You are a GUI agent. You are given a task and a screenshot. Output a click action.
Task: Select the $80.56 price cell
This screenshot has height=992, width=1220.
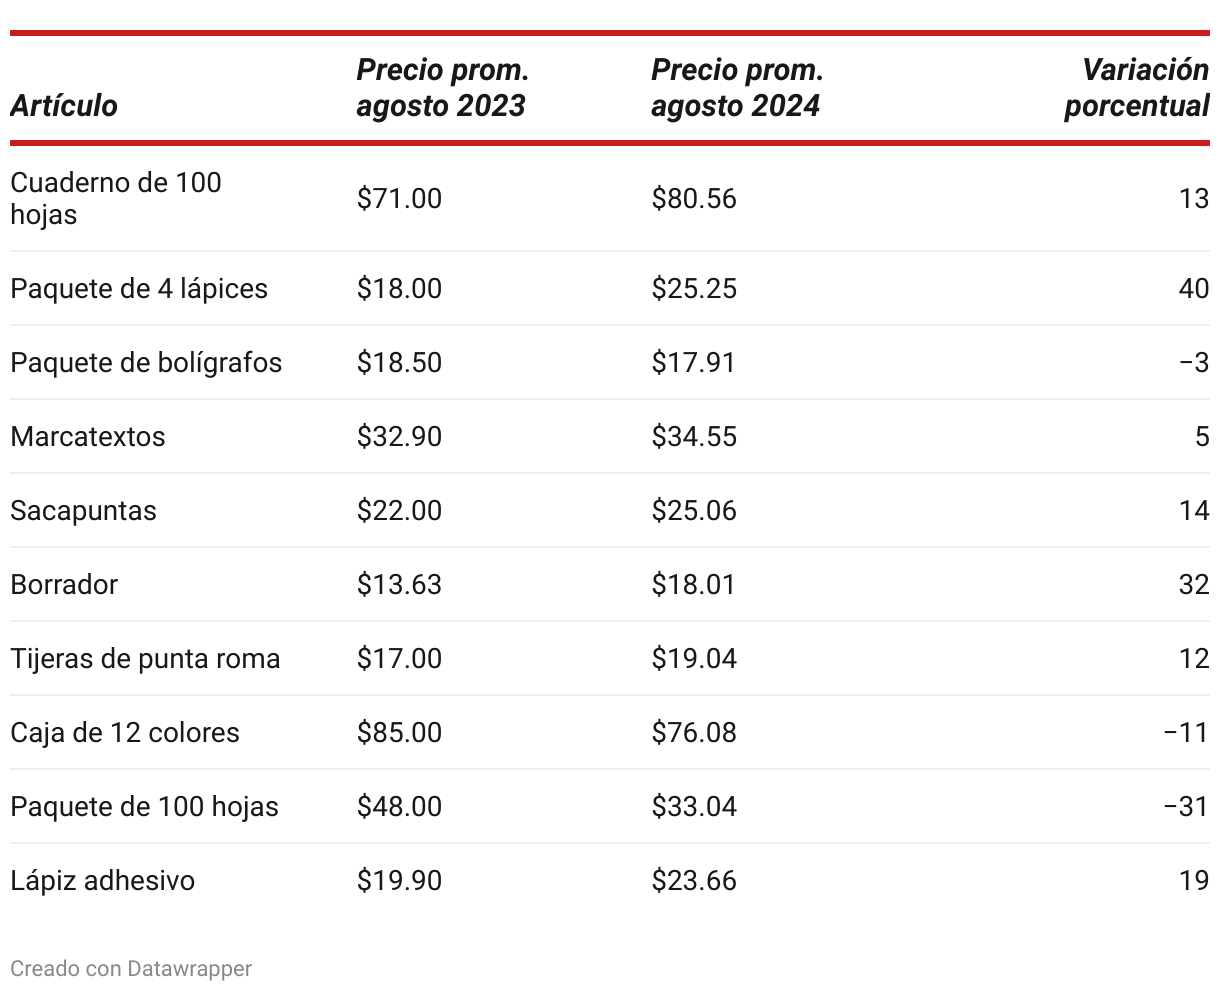(694, 198)
